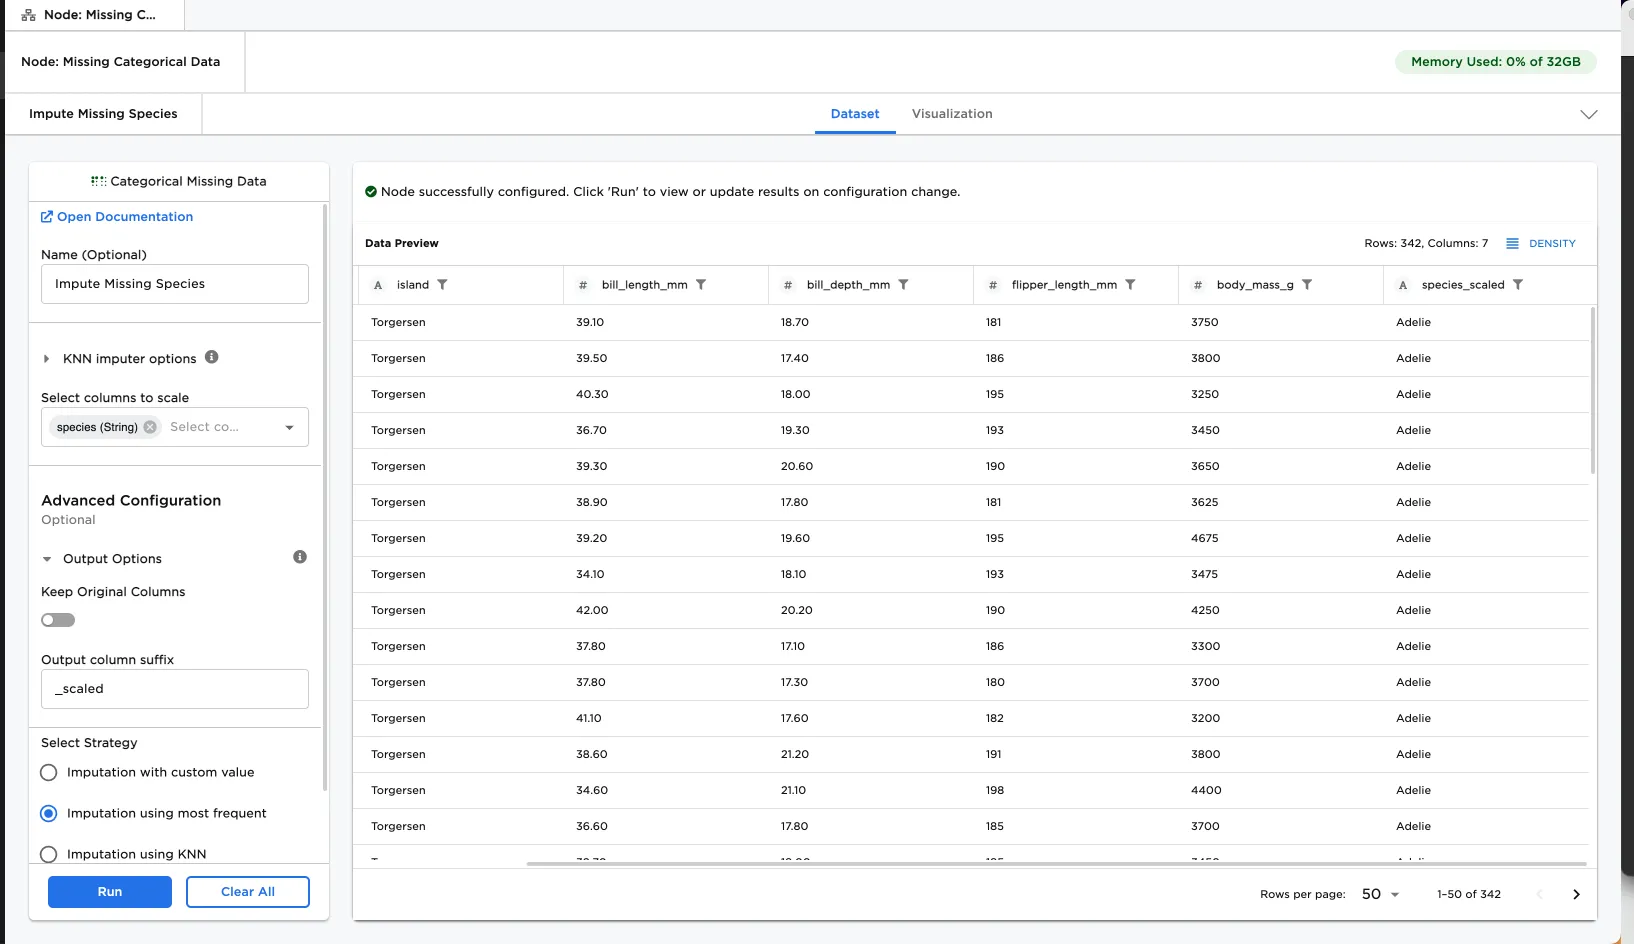Toggle Keep Original Columns switch
Screen dimensions: 1634x944
coord(58,620)
